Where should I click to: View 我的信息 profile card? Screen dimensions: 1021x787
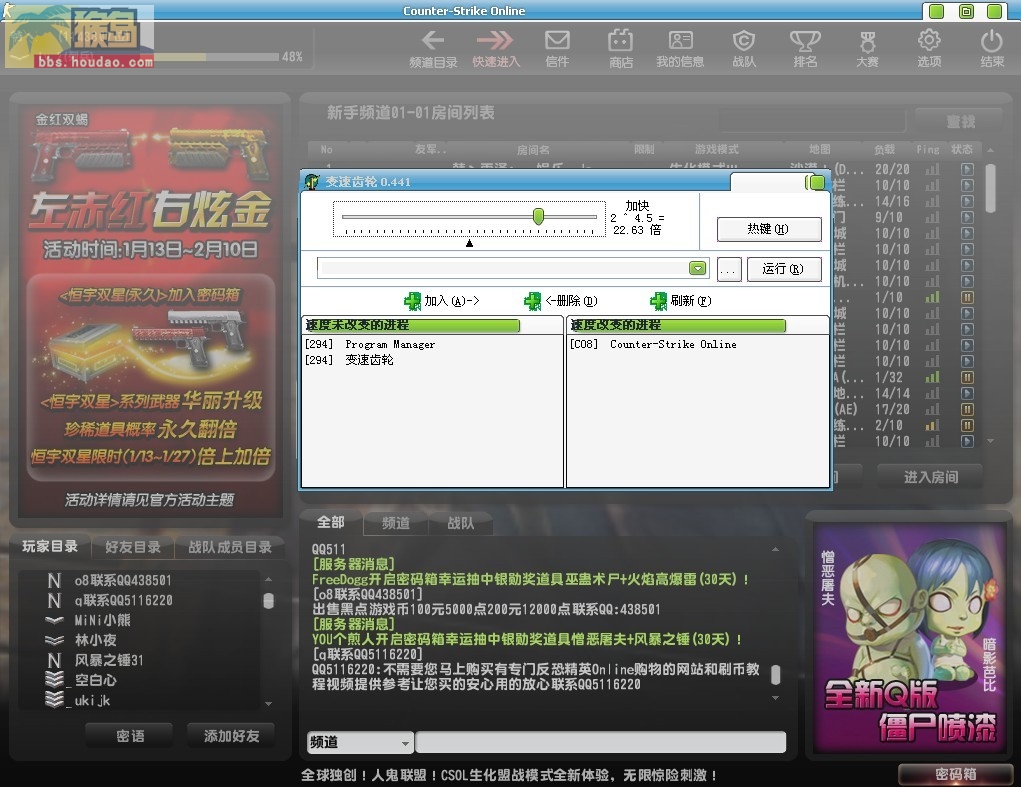(680, 48)
